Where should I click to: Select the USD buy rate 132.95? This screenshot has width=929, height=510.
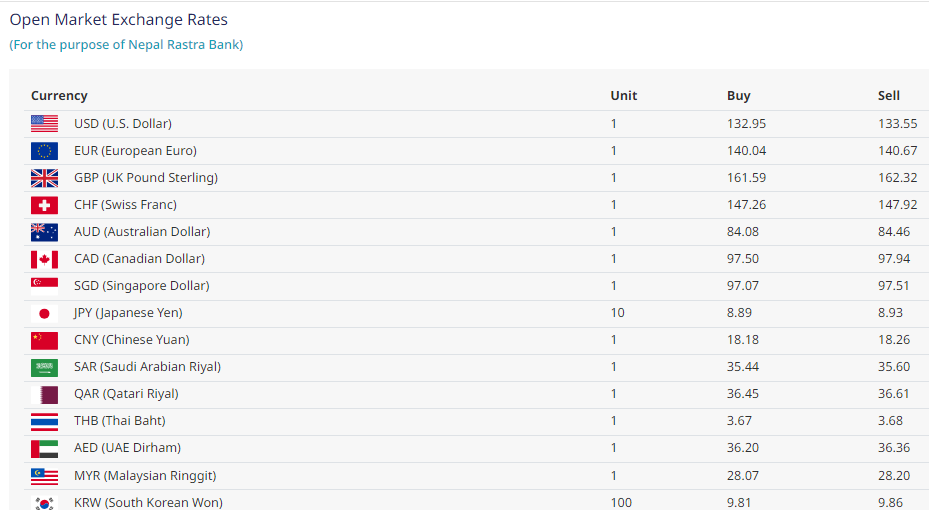click(746, 124)
